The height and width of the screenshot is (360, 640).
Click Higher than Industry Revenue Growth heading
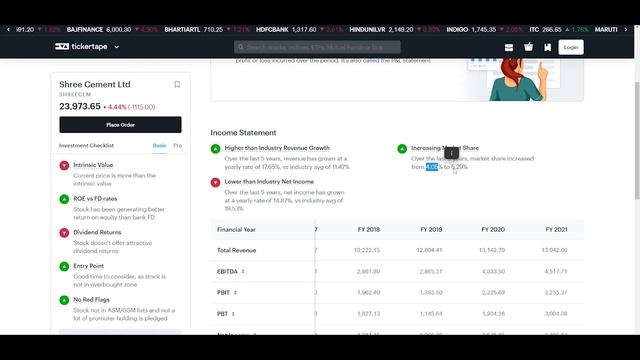coord(277,148)
